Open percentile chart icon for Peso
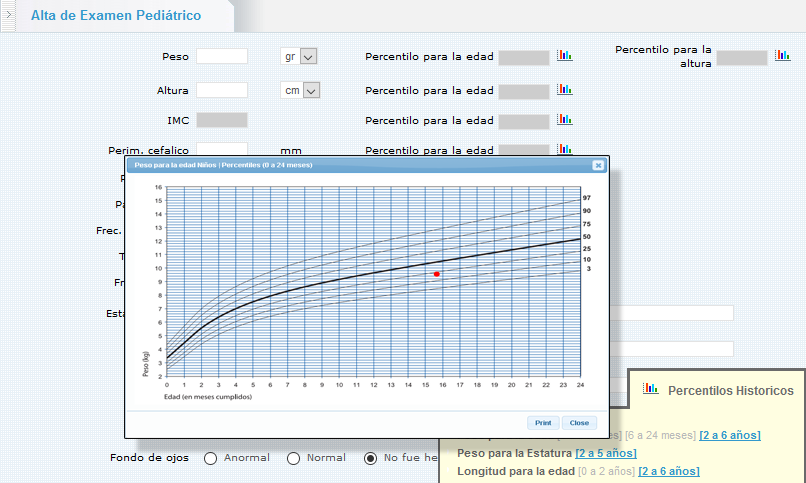 pyautogui.click(x=564, y=57)
